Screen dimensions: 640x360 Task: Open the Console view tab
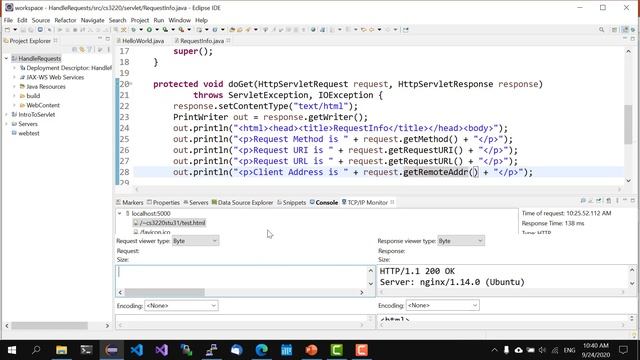tap(324, 202)
